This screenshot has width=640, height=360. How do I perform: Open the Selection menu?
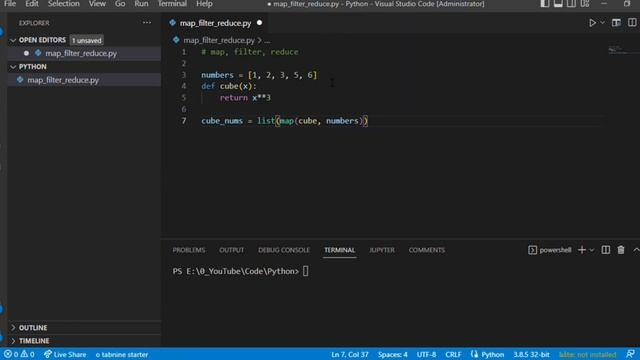point(64,4)
